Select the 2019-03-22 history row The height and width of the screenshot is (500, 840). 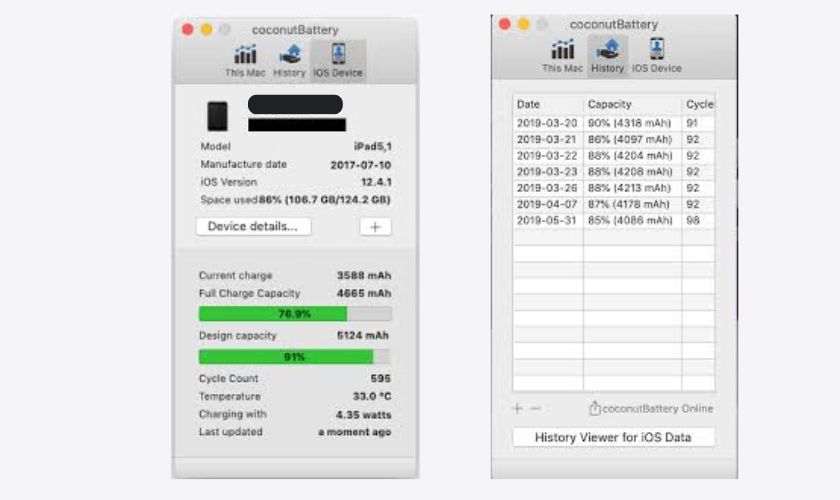[x=613, y=155]
